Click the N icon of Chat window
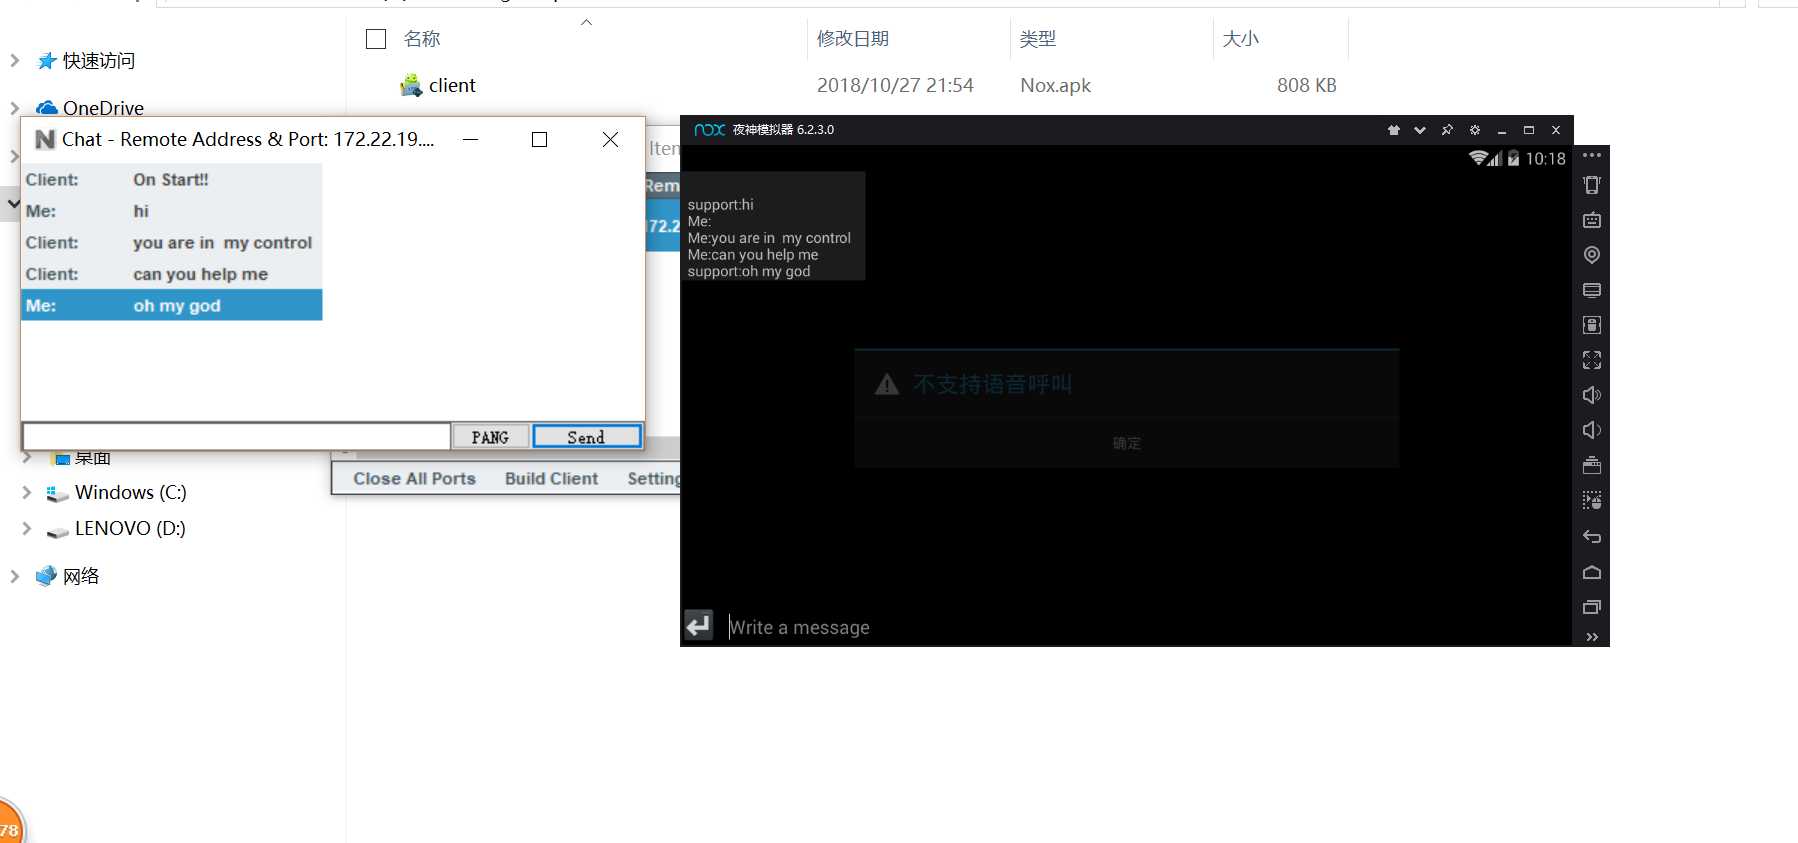This screenshot has width=1798, height=843. (45, 139)
